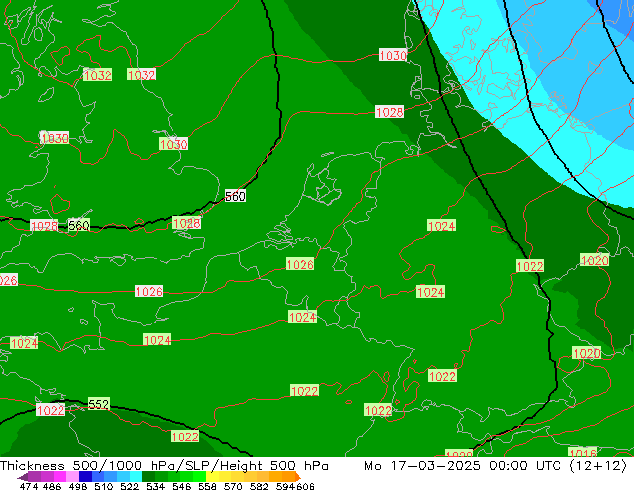Select the bright magenta legend swatch
Screen dimensions: 634x490
pyautogui.click(x=60, y=476)
